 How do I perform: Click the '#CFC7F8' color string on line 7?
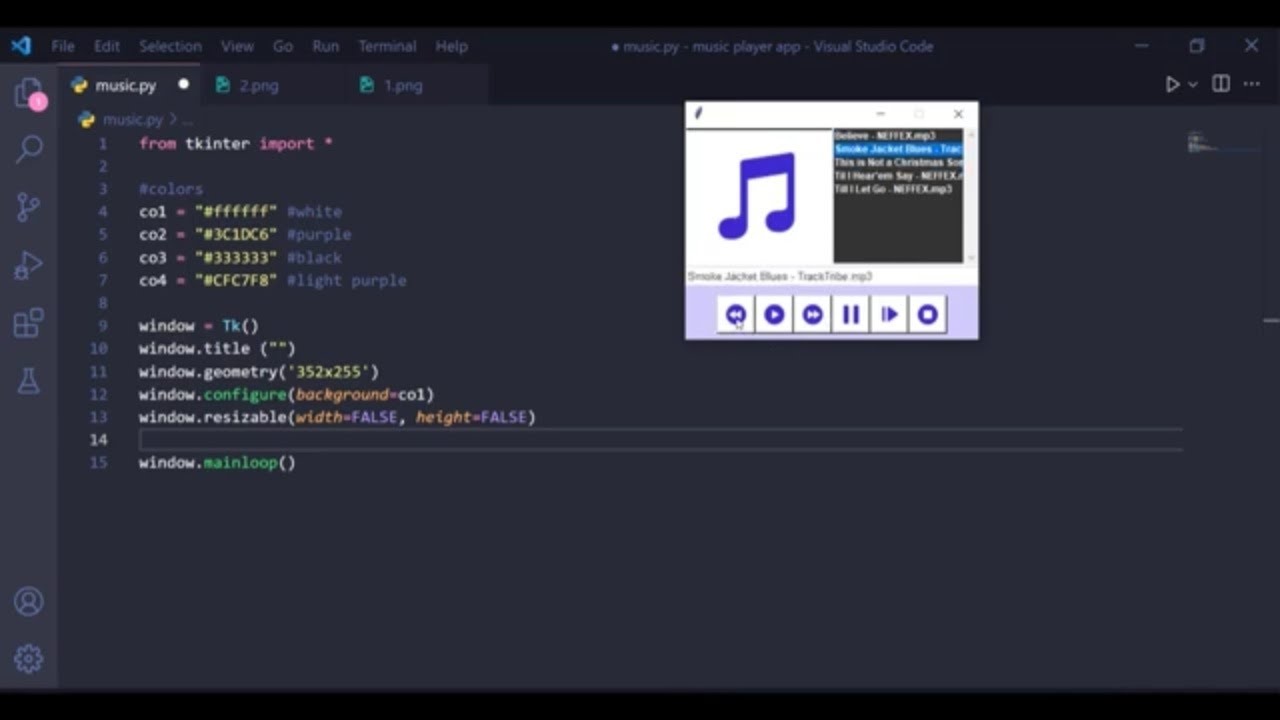[236, 281]
